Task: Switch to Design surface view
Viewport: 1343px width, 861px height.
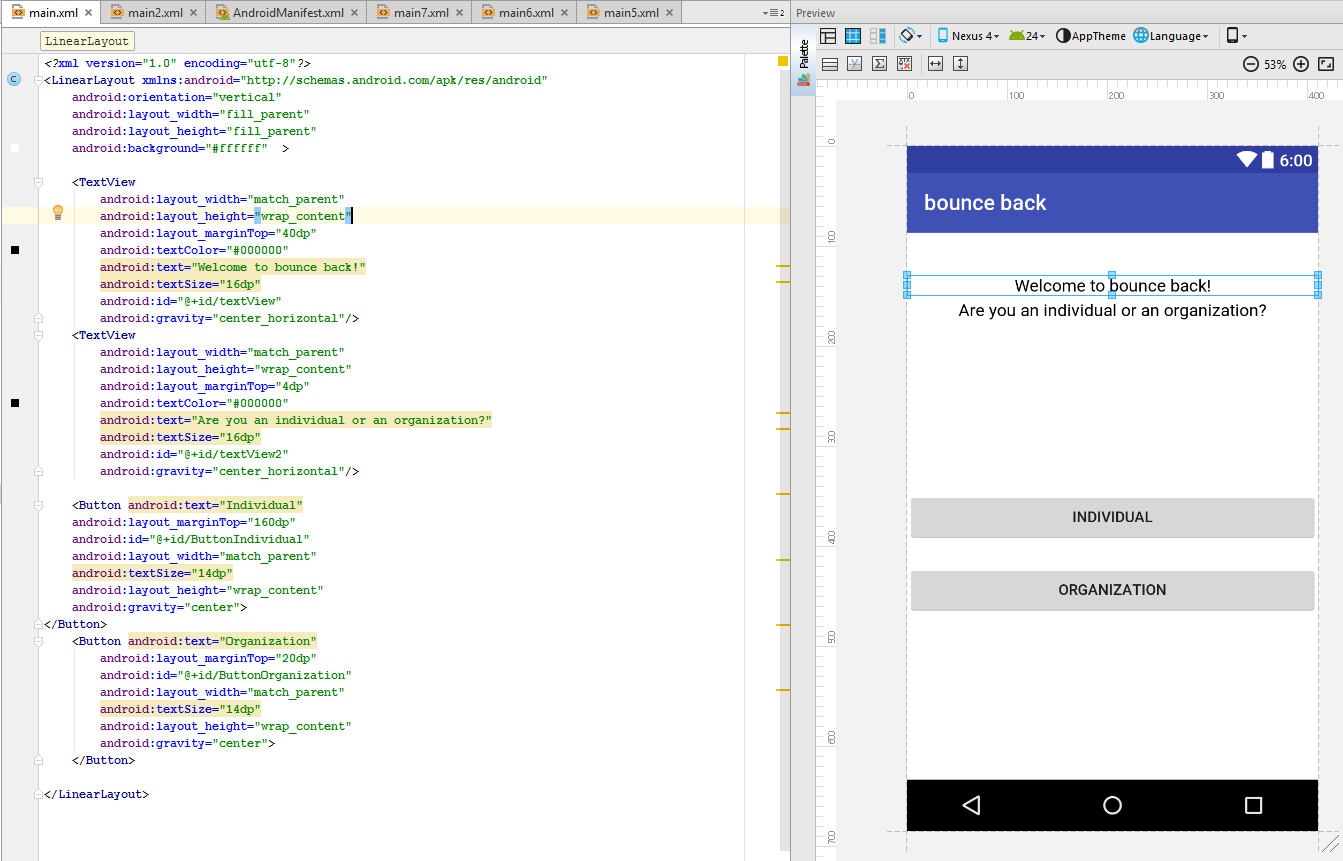Action: tap(828, 36)
